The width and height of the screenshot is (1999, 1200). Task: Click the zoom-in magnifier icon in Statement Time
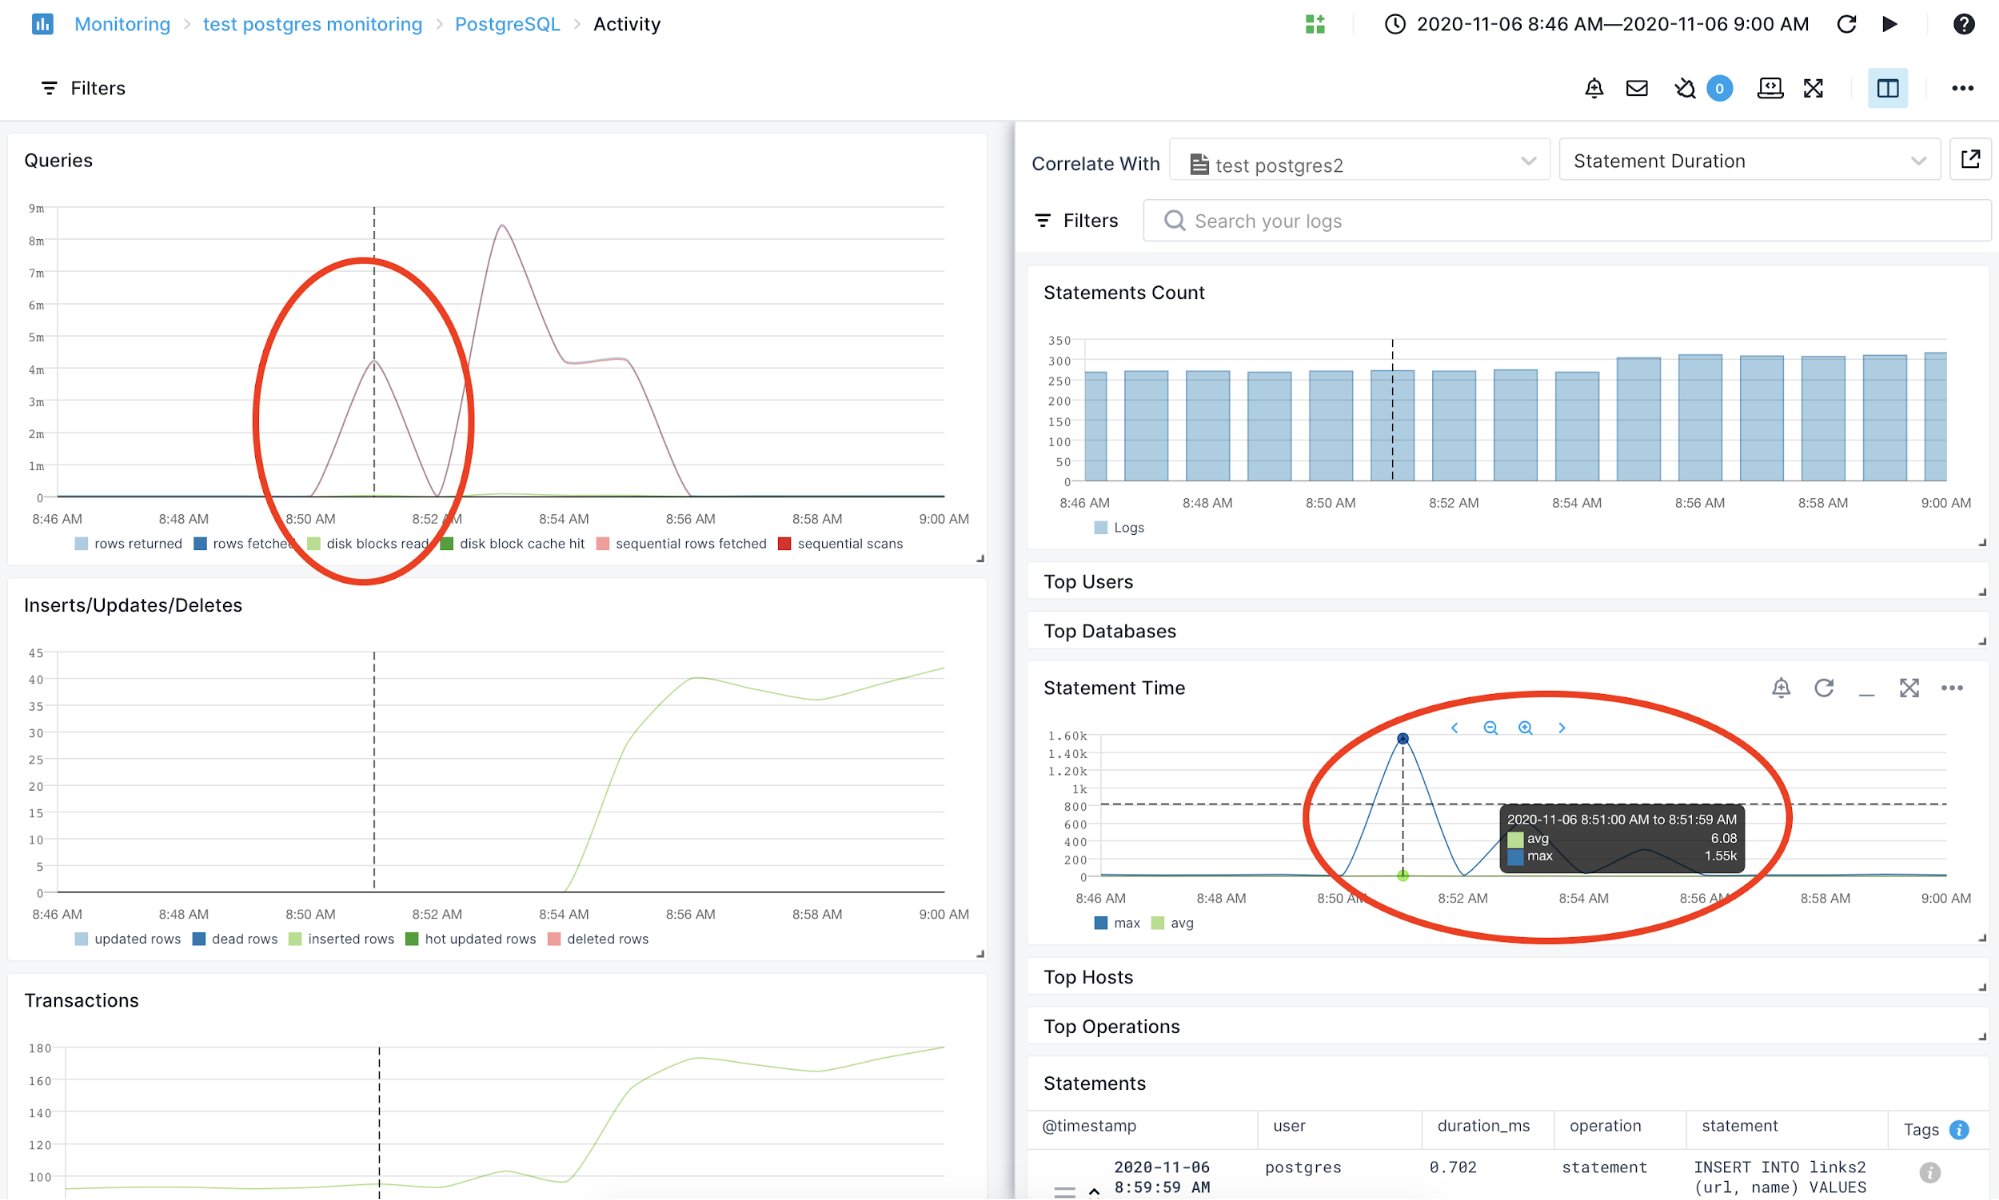1525,727
